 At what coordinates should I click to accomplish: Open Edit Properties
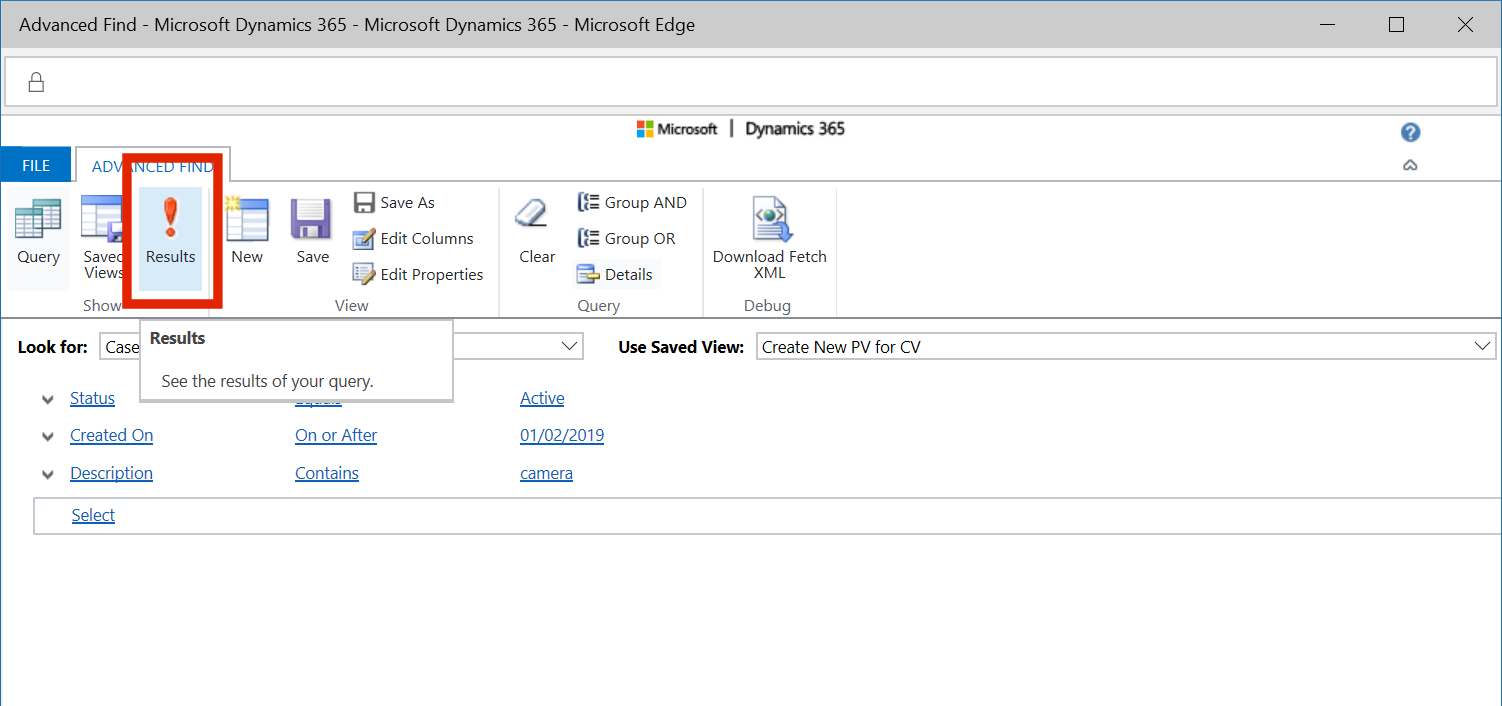click(418, 274)
